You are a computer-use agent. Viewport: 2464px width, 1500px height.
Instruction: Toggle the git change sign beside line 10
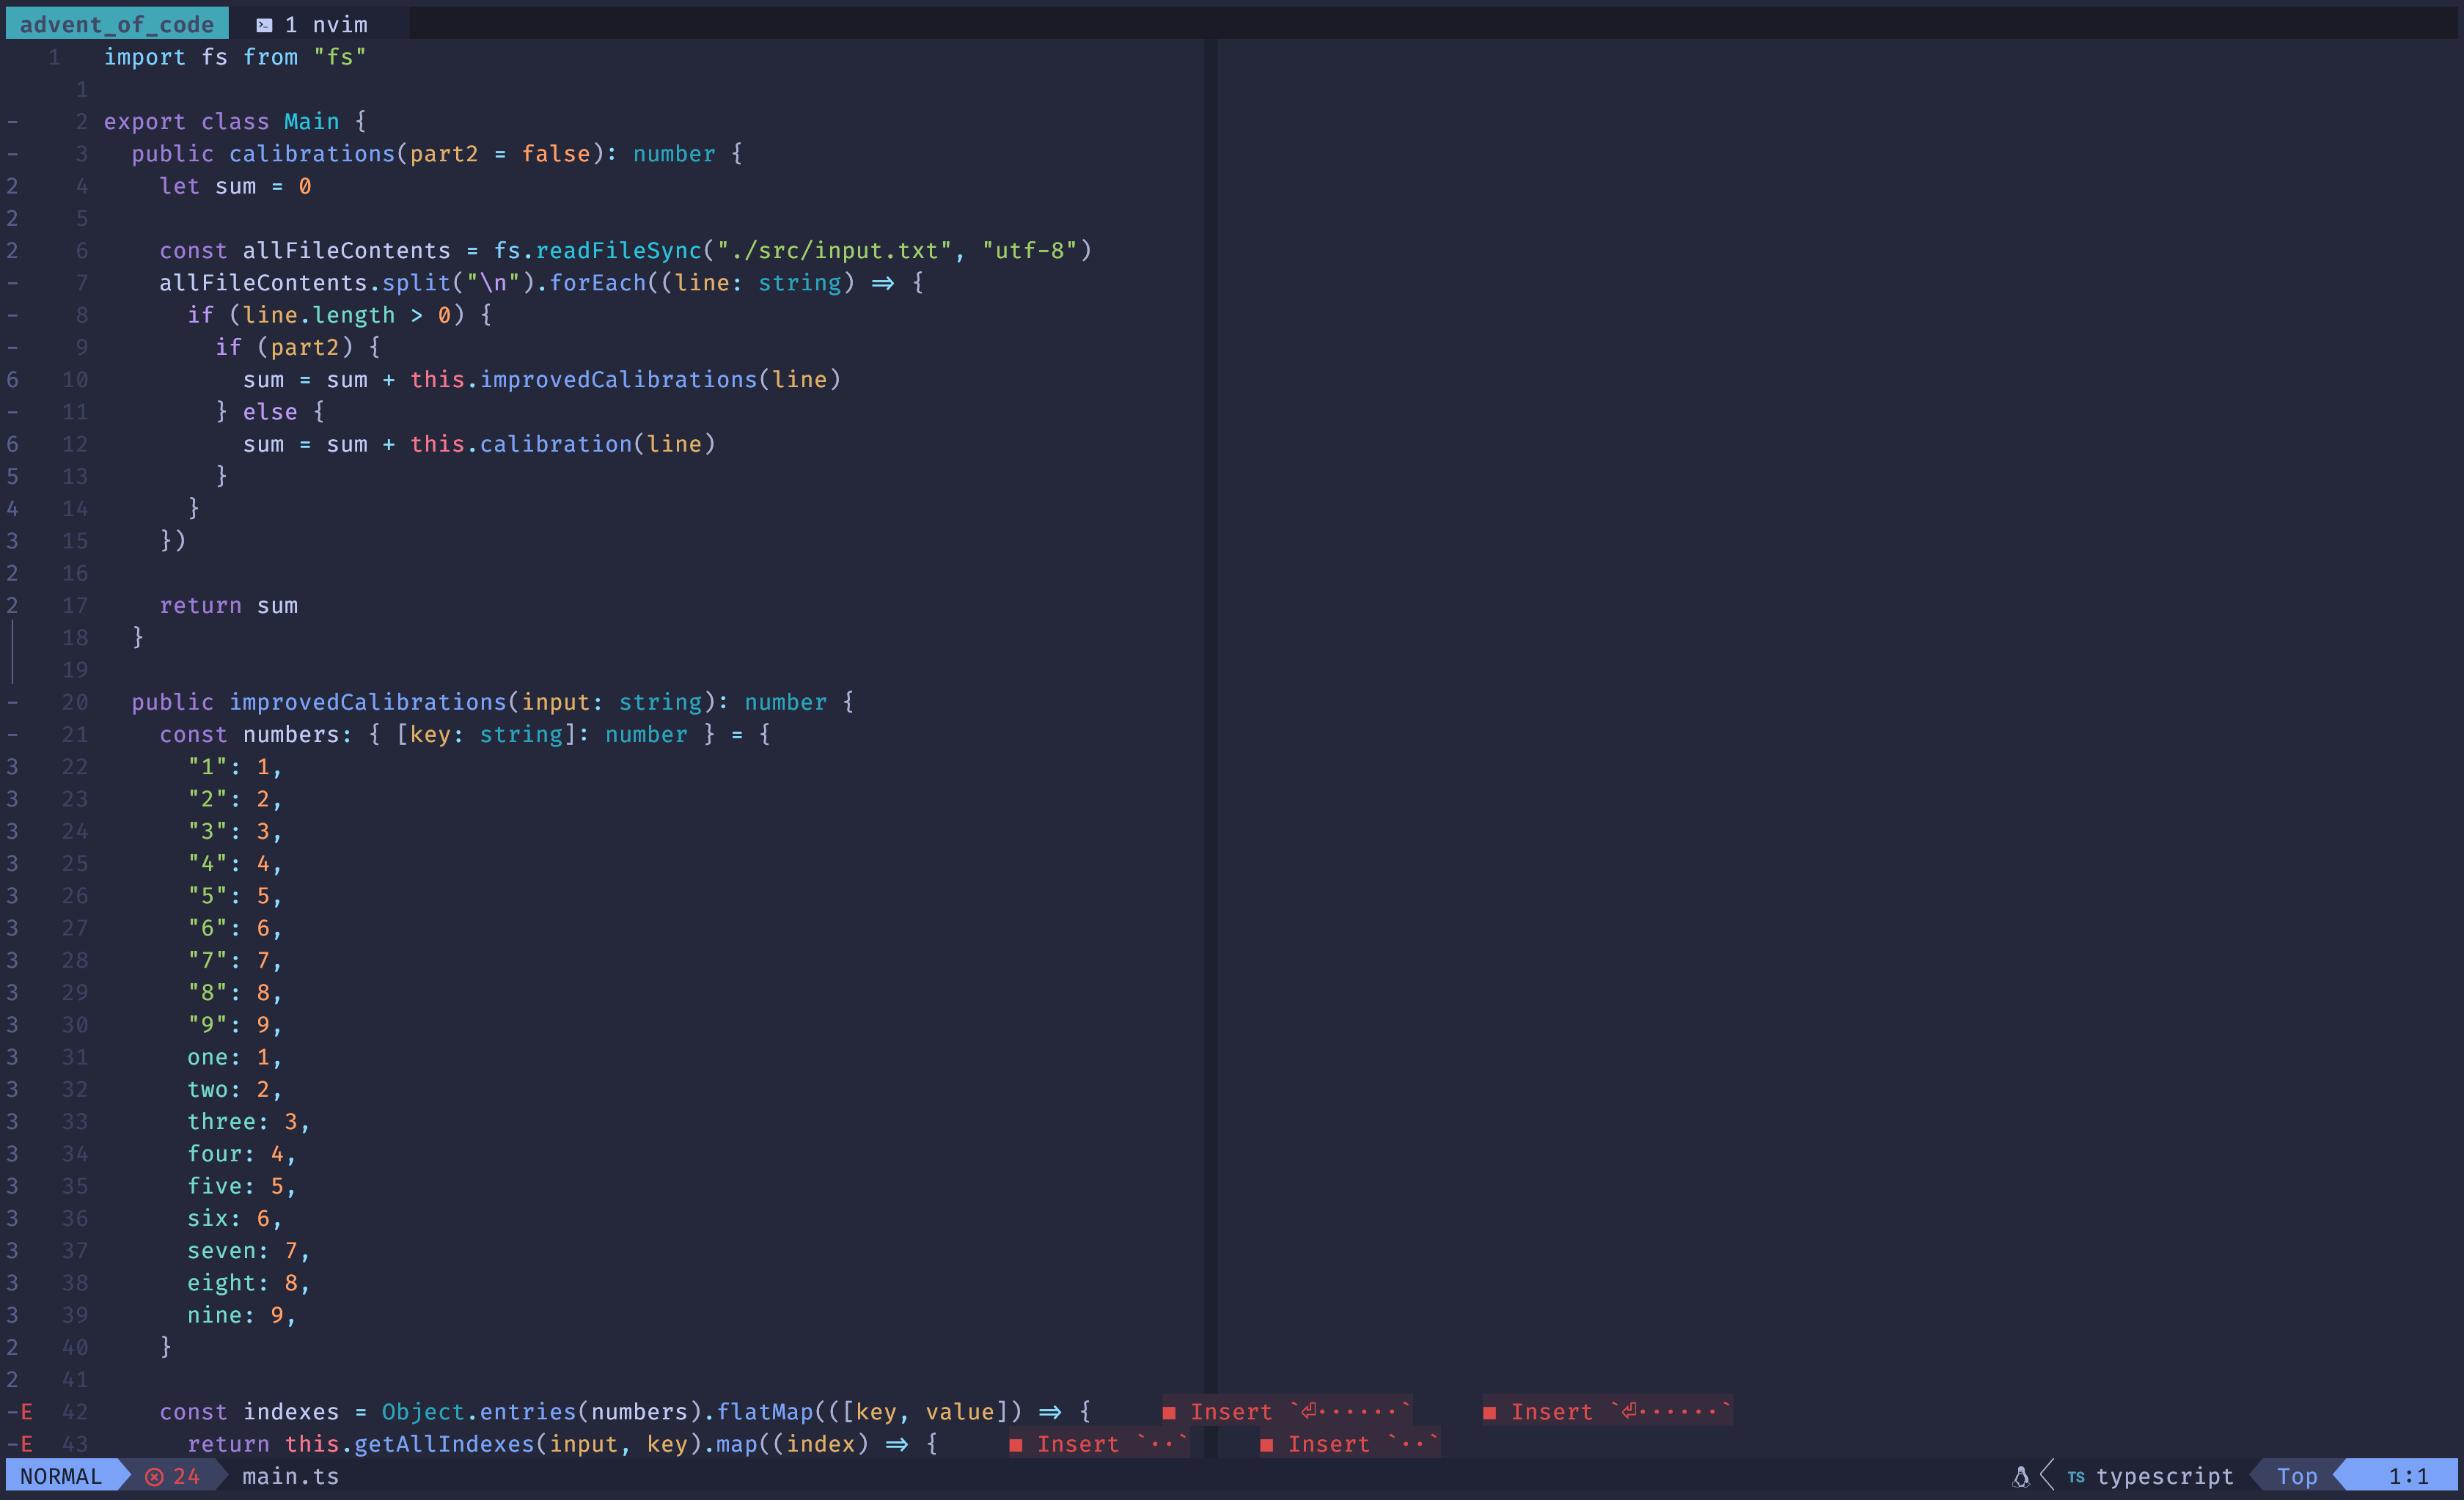13,379
